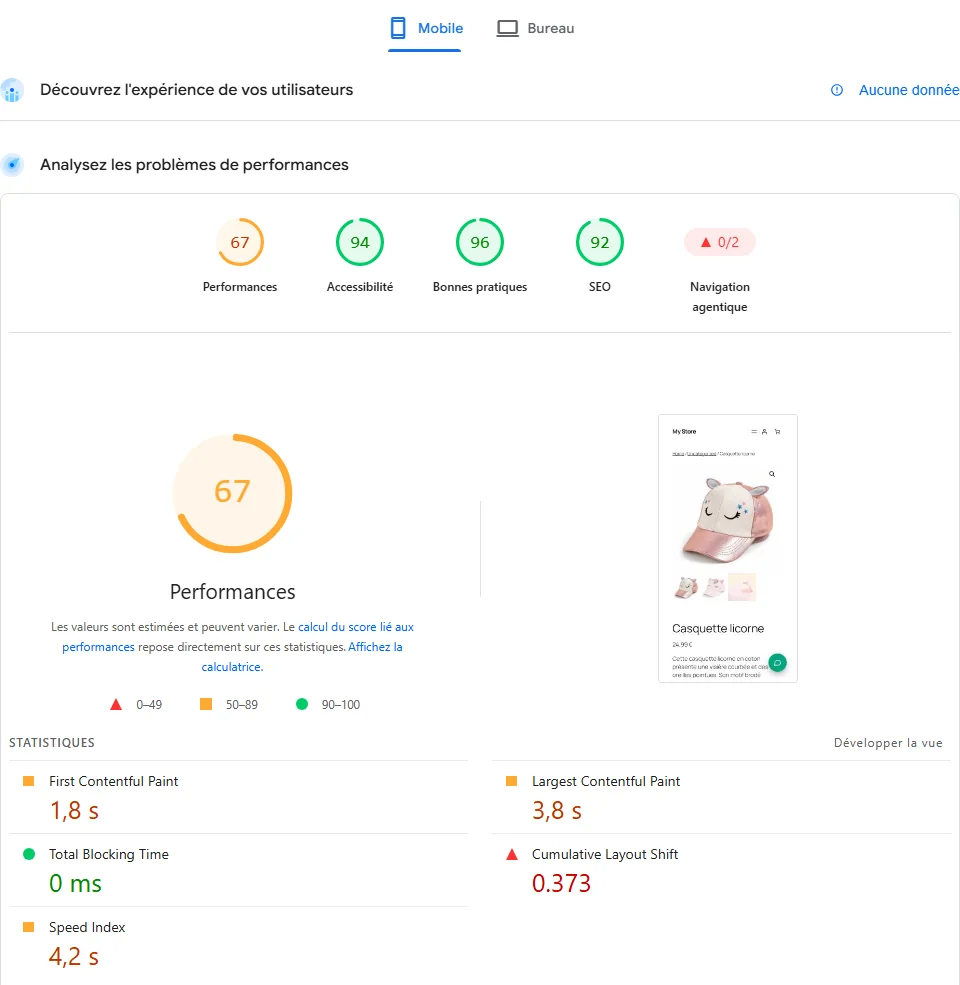Click the desktop laptop icon
Image resolution: width=960 pixels, height=985 pixels.
[x=508, y=28]
